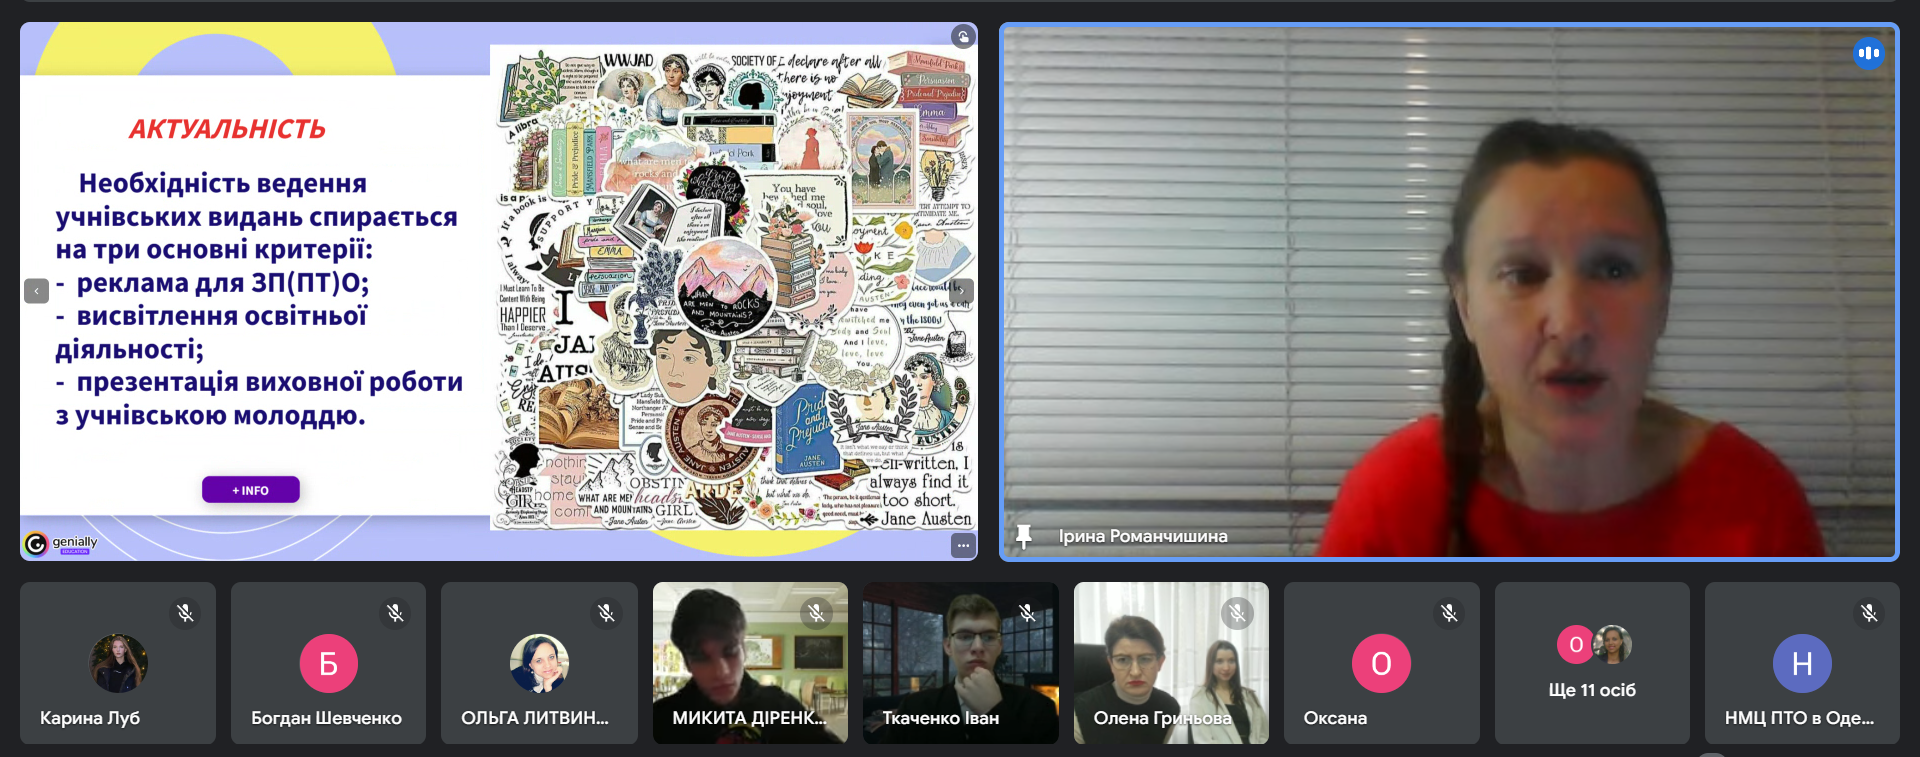Viewport: 1920px width, 757px height.
Task: Click the presentation tile's top-right corner icon
Action: coord(962,37)
